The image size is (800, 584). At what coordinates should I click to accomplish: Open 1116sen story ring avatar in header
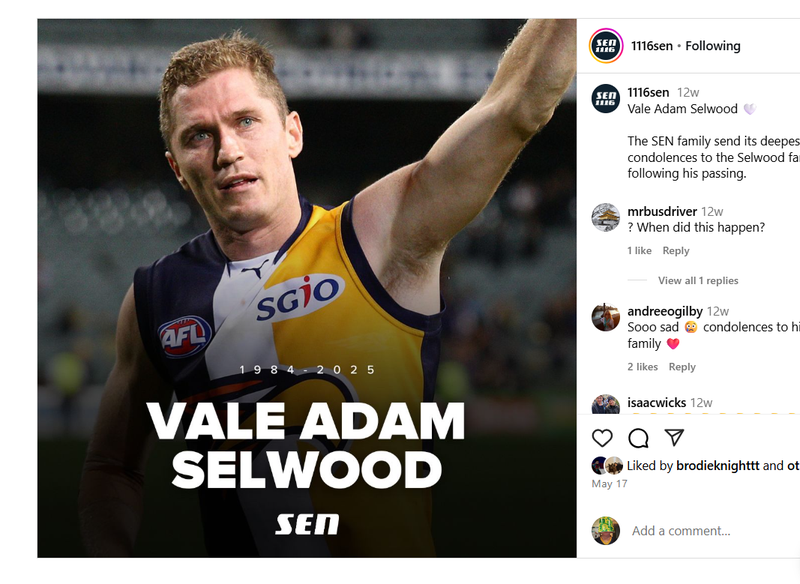coord(606,46)
